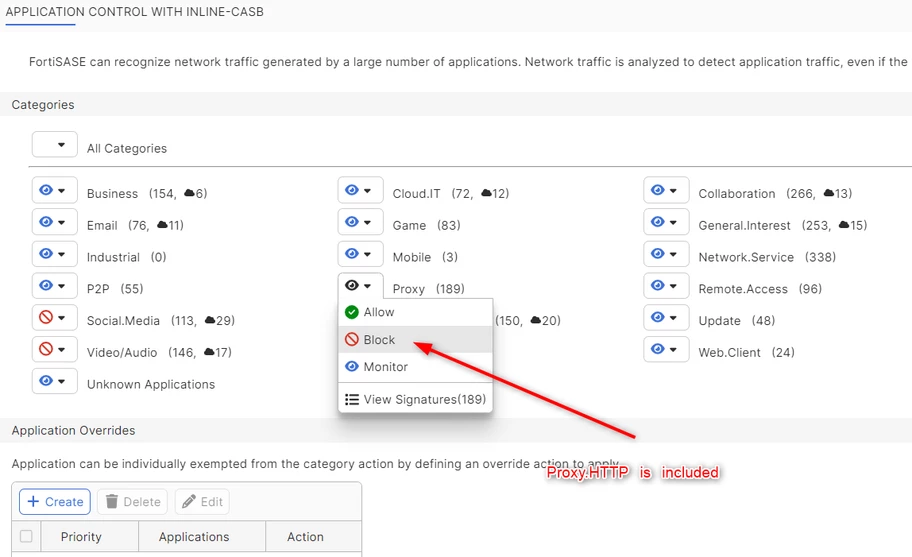Click the Mobile category eye icon
912x557 pixels.
click(352, 253)
